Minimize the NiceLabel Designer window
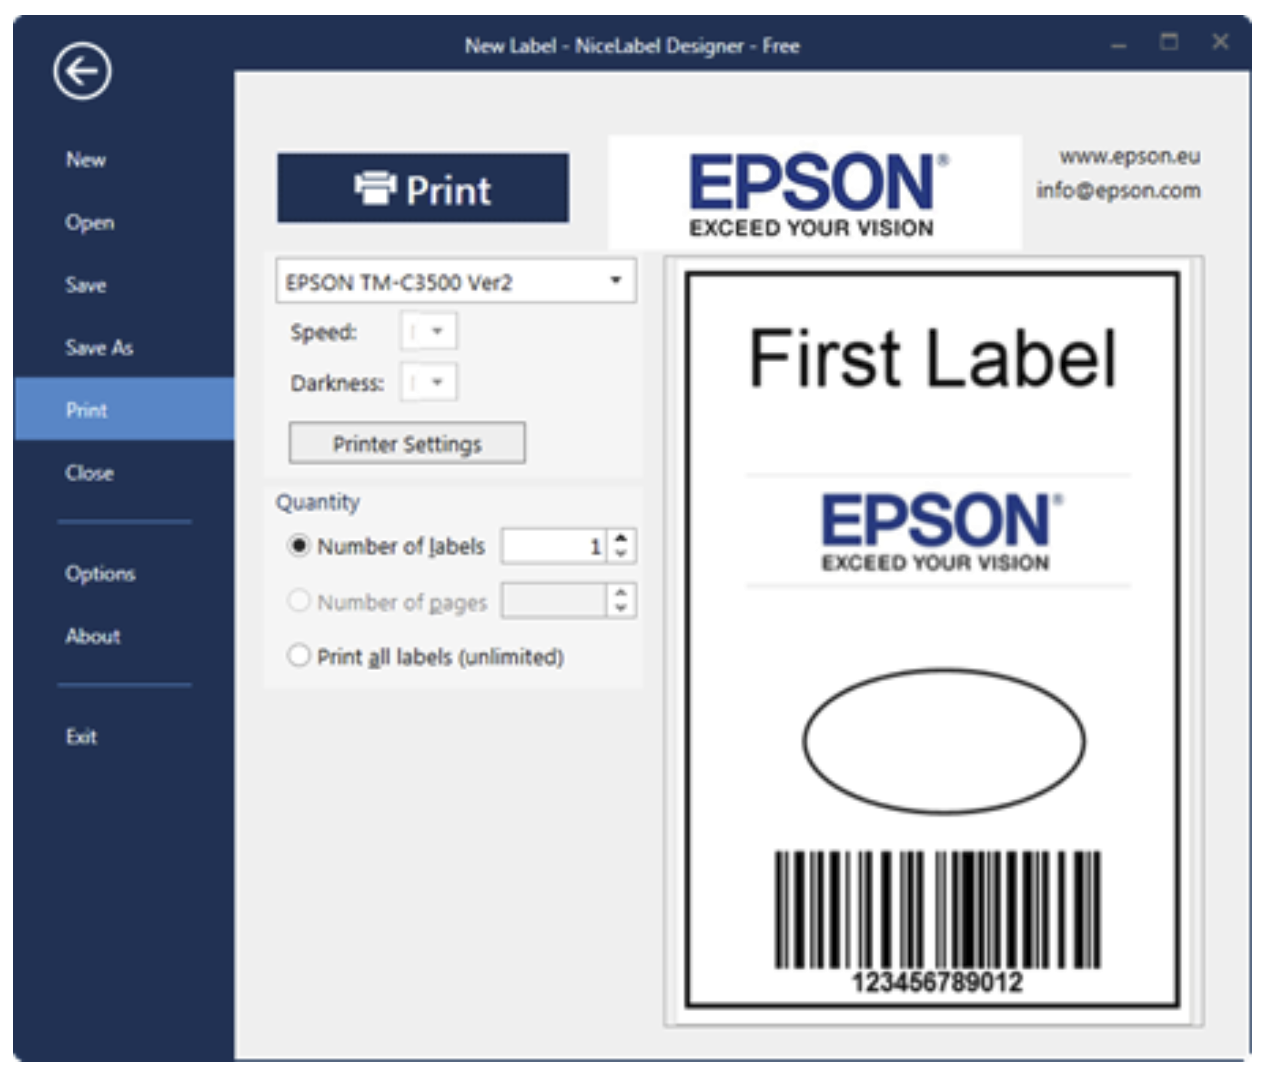The image size is (1273, 1085). tap(1119, 45)
